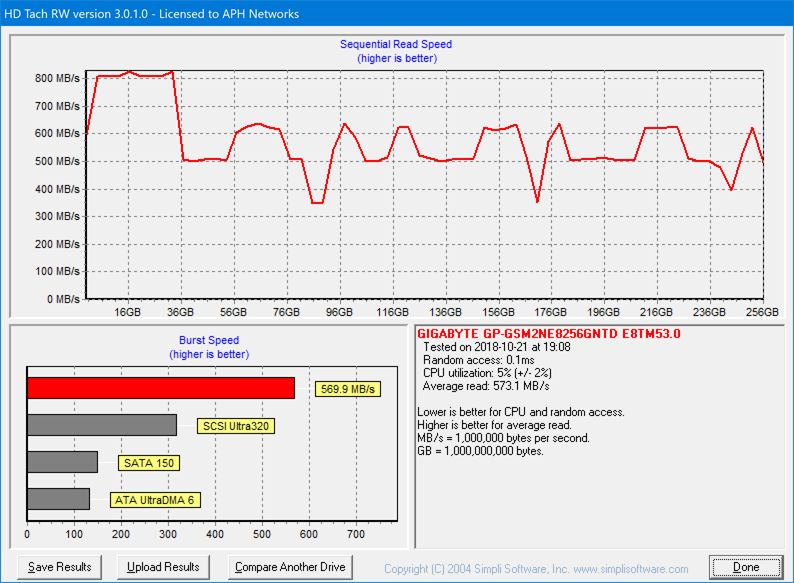
Task: Click the Simpli Software copyright text
Action: [x=536, y=568]
